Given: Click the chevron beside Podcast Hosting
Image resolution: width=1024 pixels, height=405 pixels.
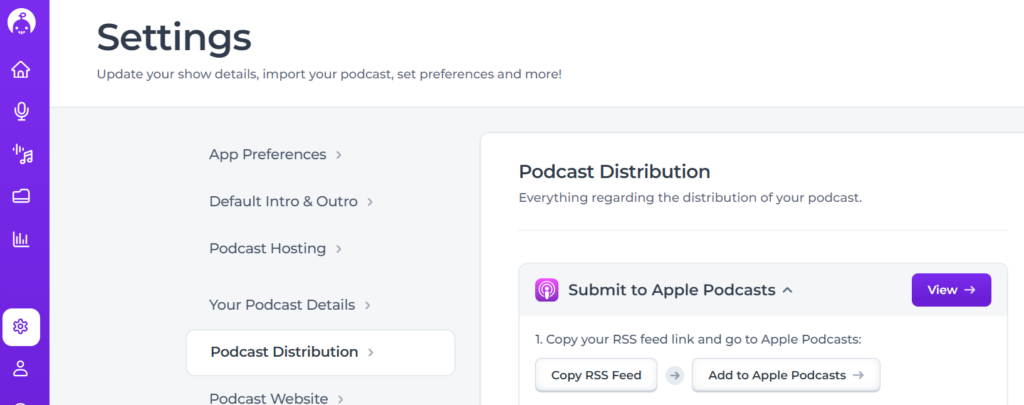Looking at the screenshot, I should (x=339, y=248).
